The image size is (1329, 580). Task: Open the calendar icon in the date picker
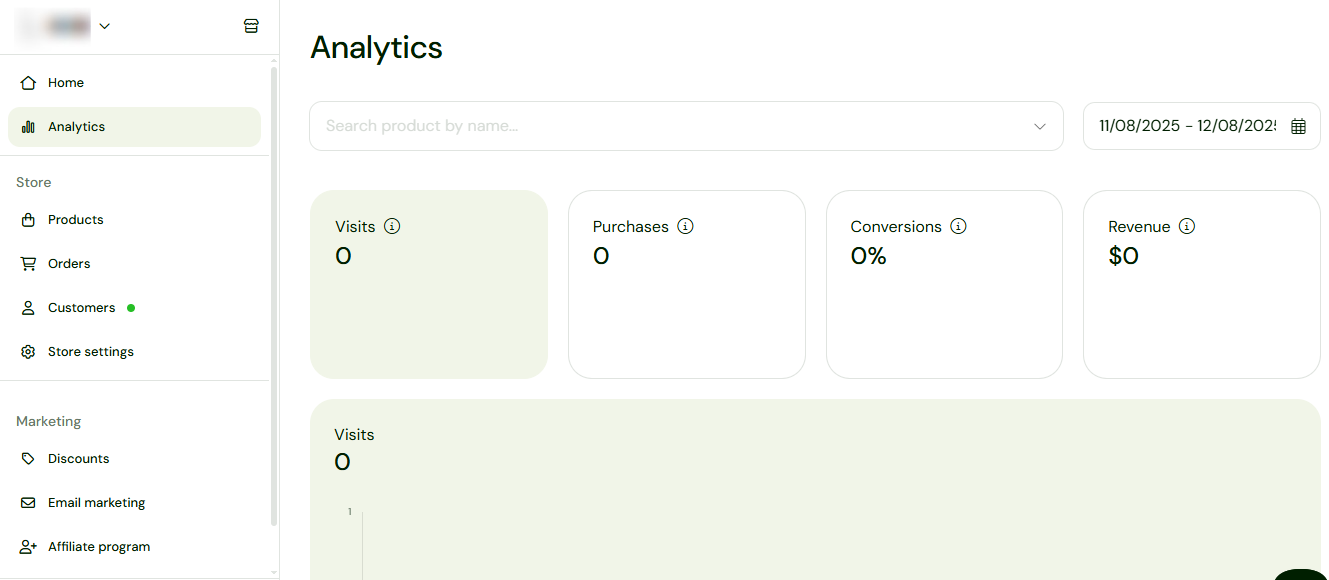pos(1297,125)
